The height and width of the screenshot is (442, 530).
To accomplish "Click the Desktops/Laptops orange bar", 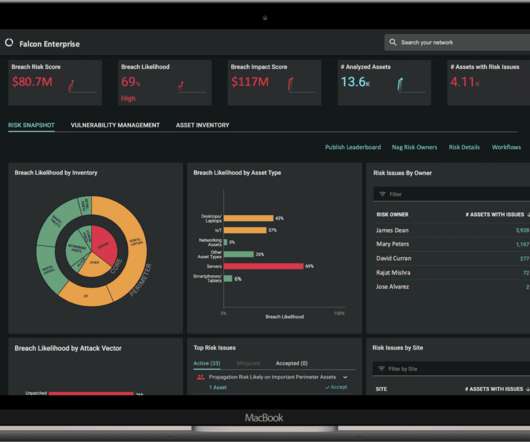I will (248, 218).
